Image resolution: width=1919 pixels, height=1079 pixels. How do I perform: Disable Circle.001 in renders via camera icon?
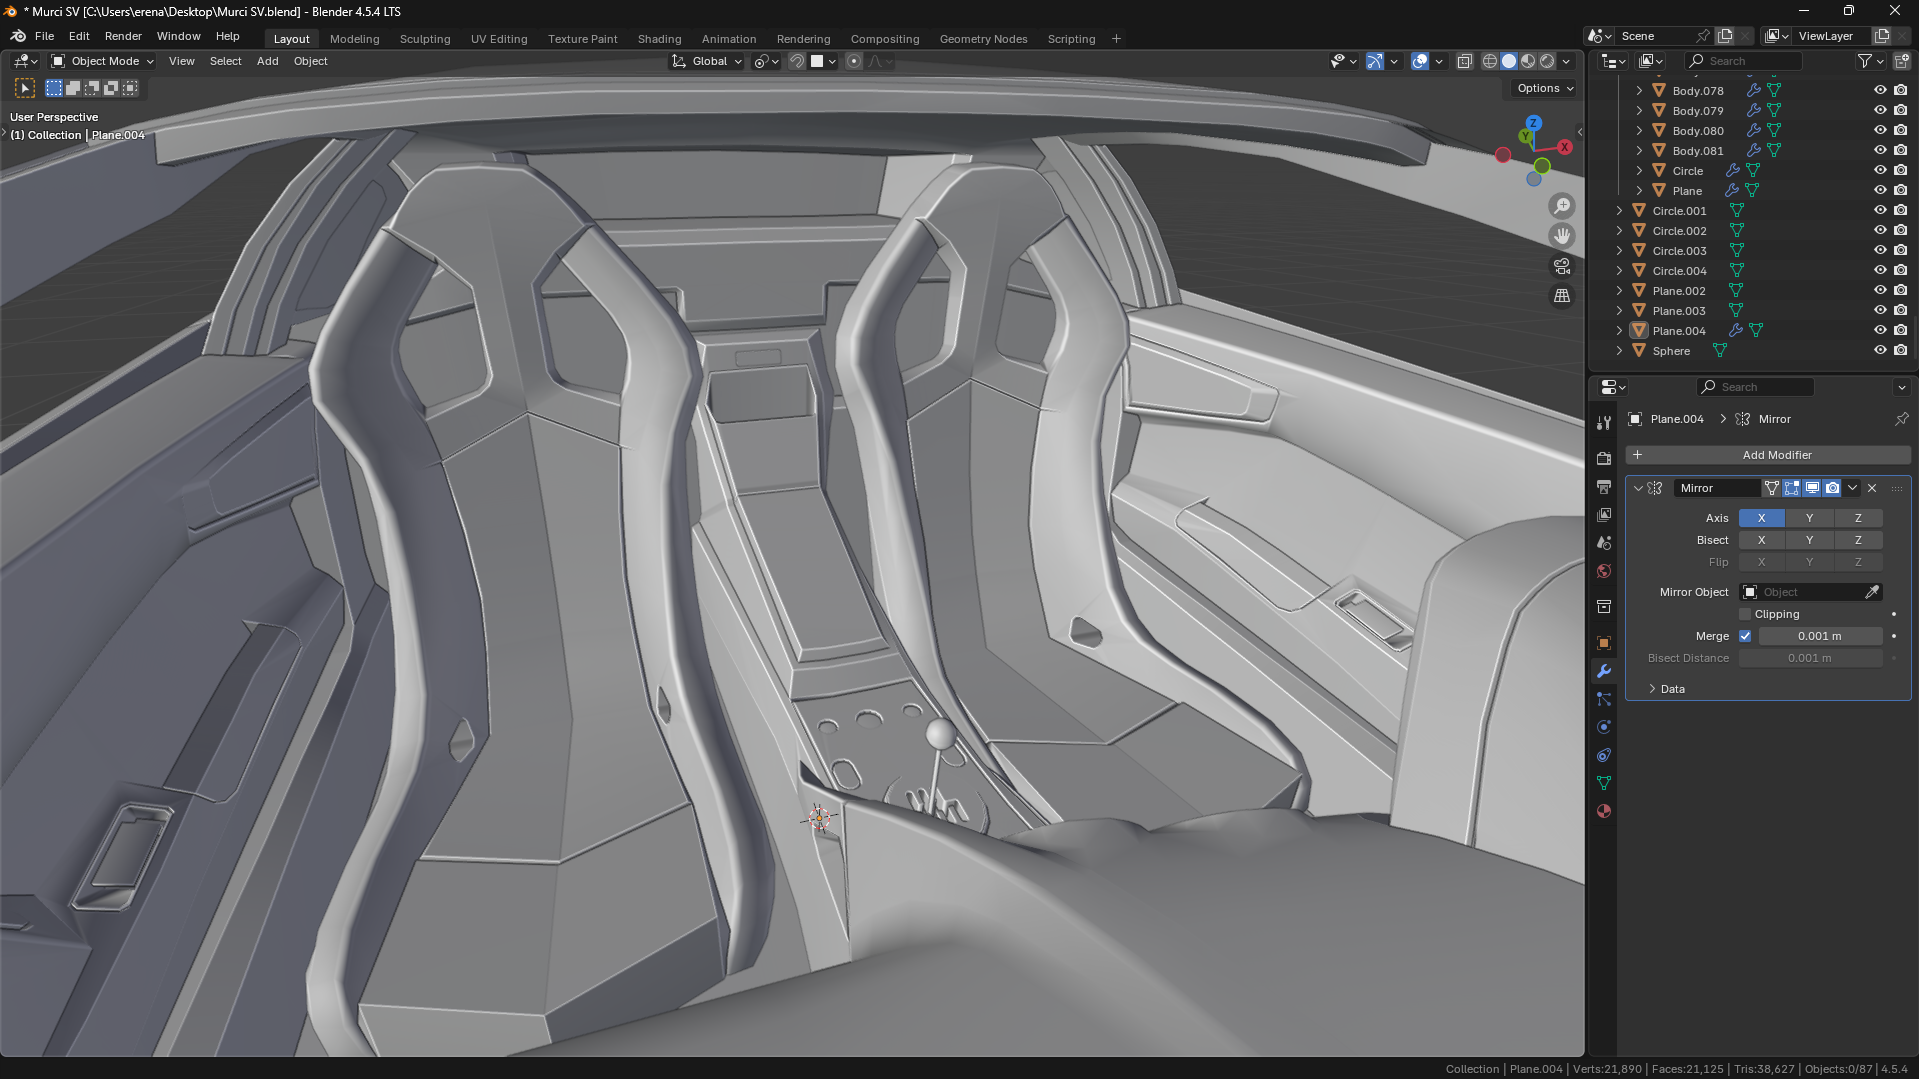click(x=1900, y=210)
